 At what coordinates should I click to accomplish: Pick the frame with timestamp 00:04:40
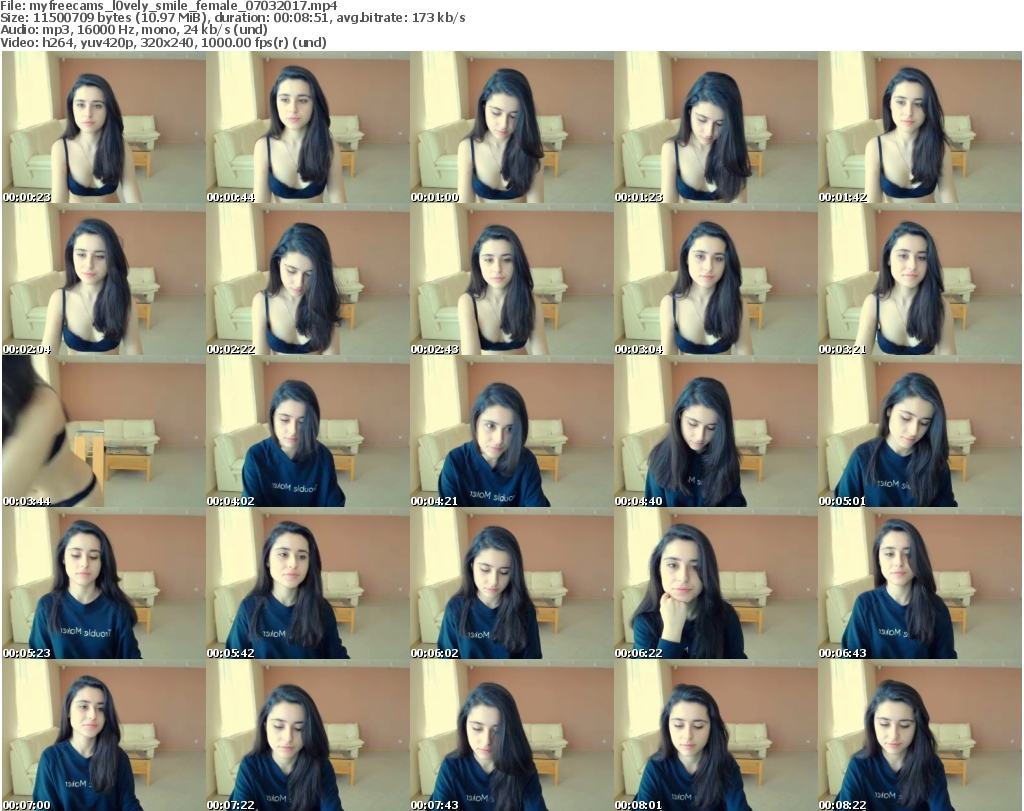tap(716, 432)
